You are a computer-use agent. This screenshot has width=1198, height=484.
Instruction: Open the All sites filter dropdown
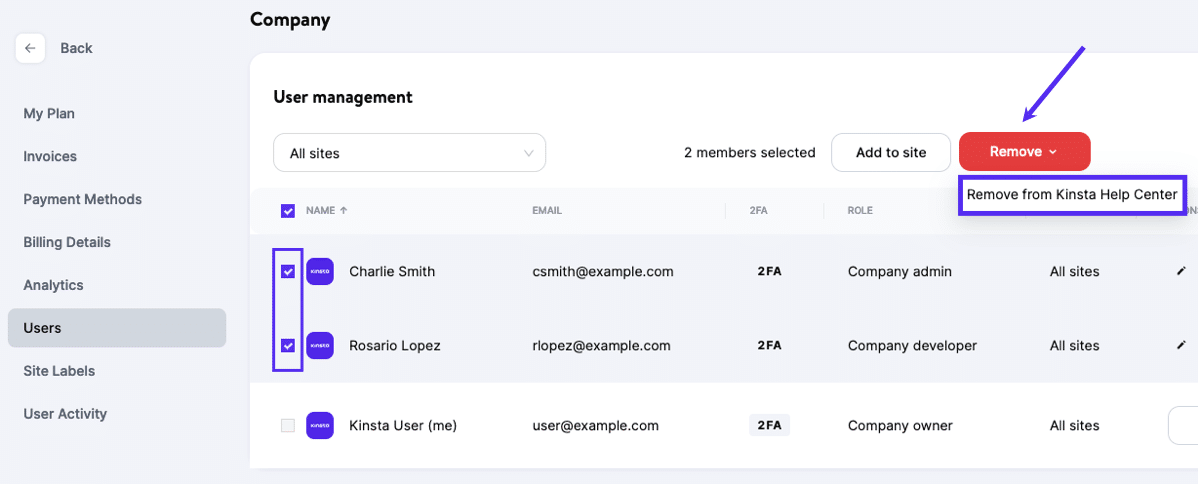click(409, 153)
